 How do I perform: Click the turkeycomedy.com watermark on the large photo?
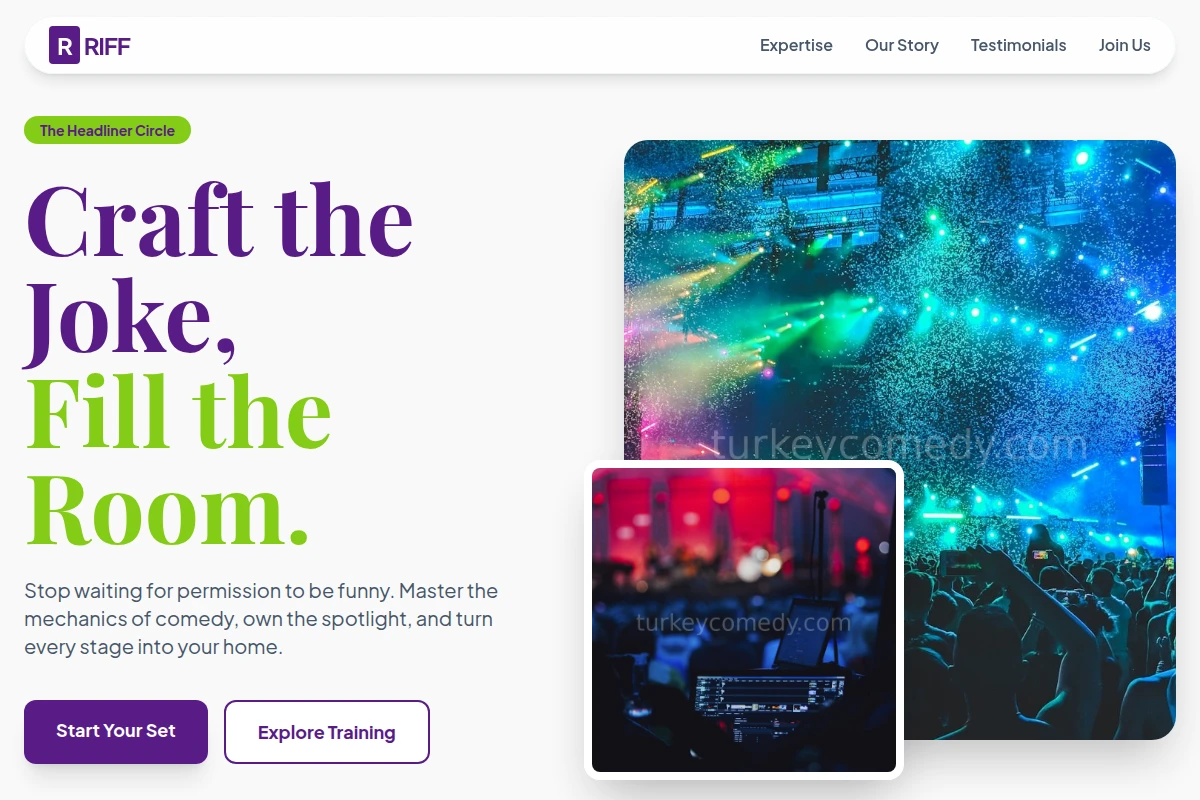[898, 444]
